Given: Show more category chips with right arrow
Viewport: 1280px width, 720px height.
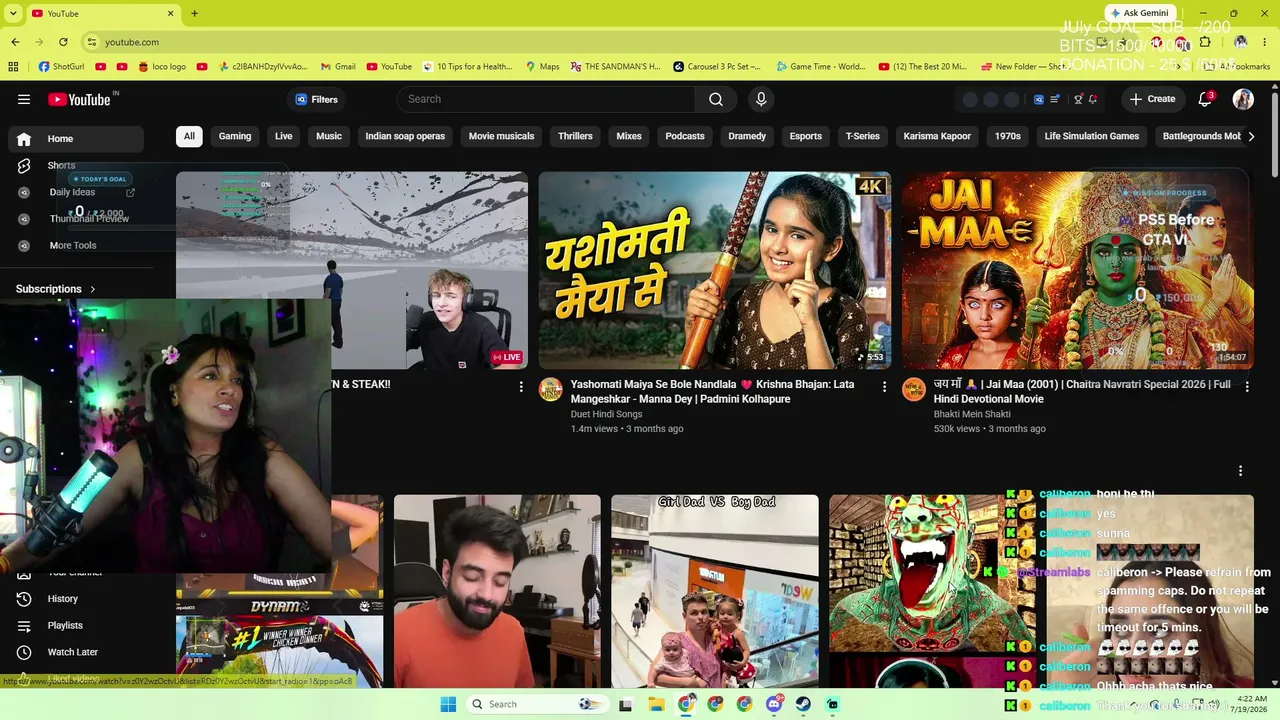Looking at the screenshot, I should coord(1250,136).
